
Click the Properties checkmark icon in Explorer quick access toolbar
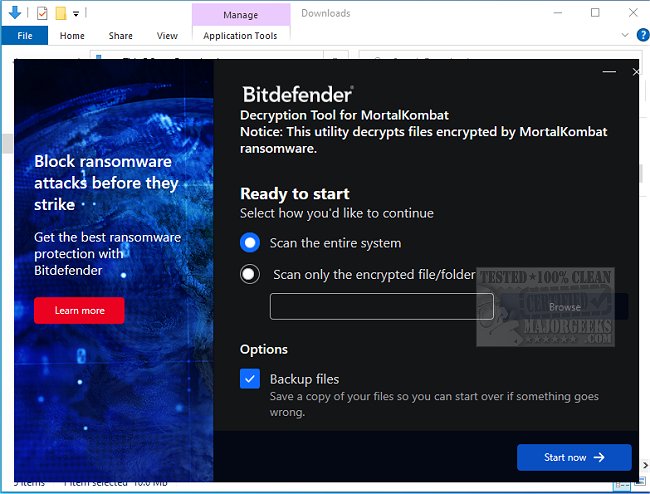coord(42,13)
